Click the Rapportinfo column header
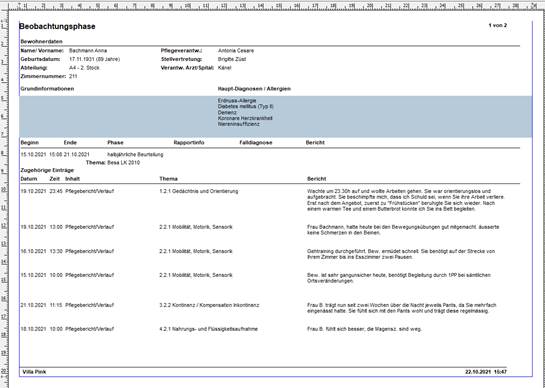Screen dimensions: 545x388 189,143
